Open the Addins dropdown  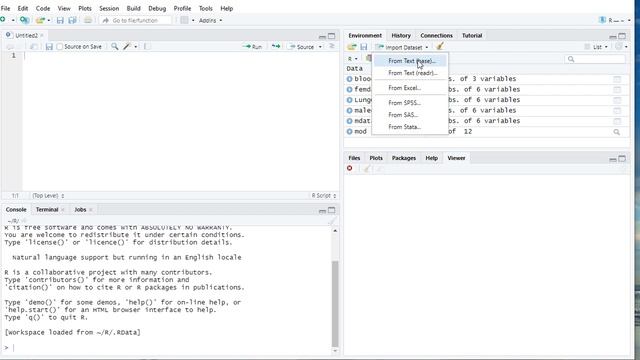click(x=211, y=20)
